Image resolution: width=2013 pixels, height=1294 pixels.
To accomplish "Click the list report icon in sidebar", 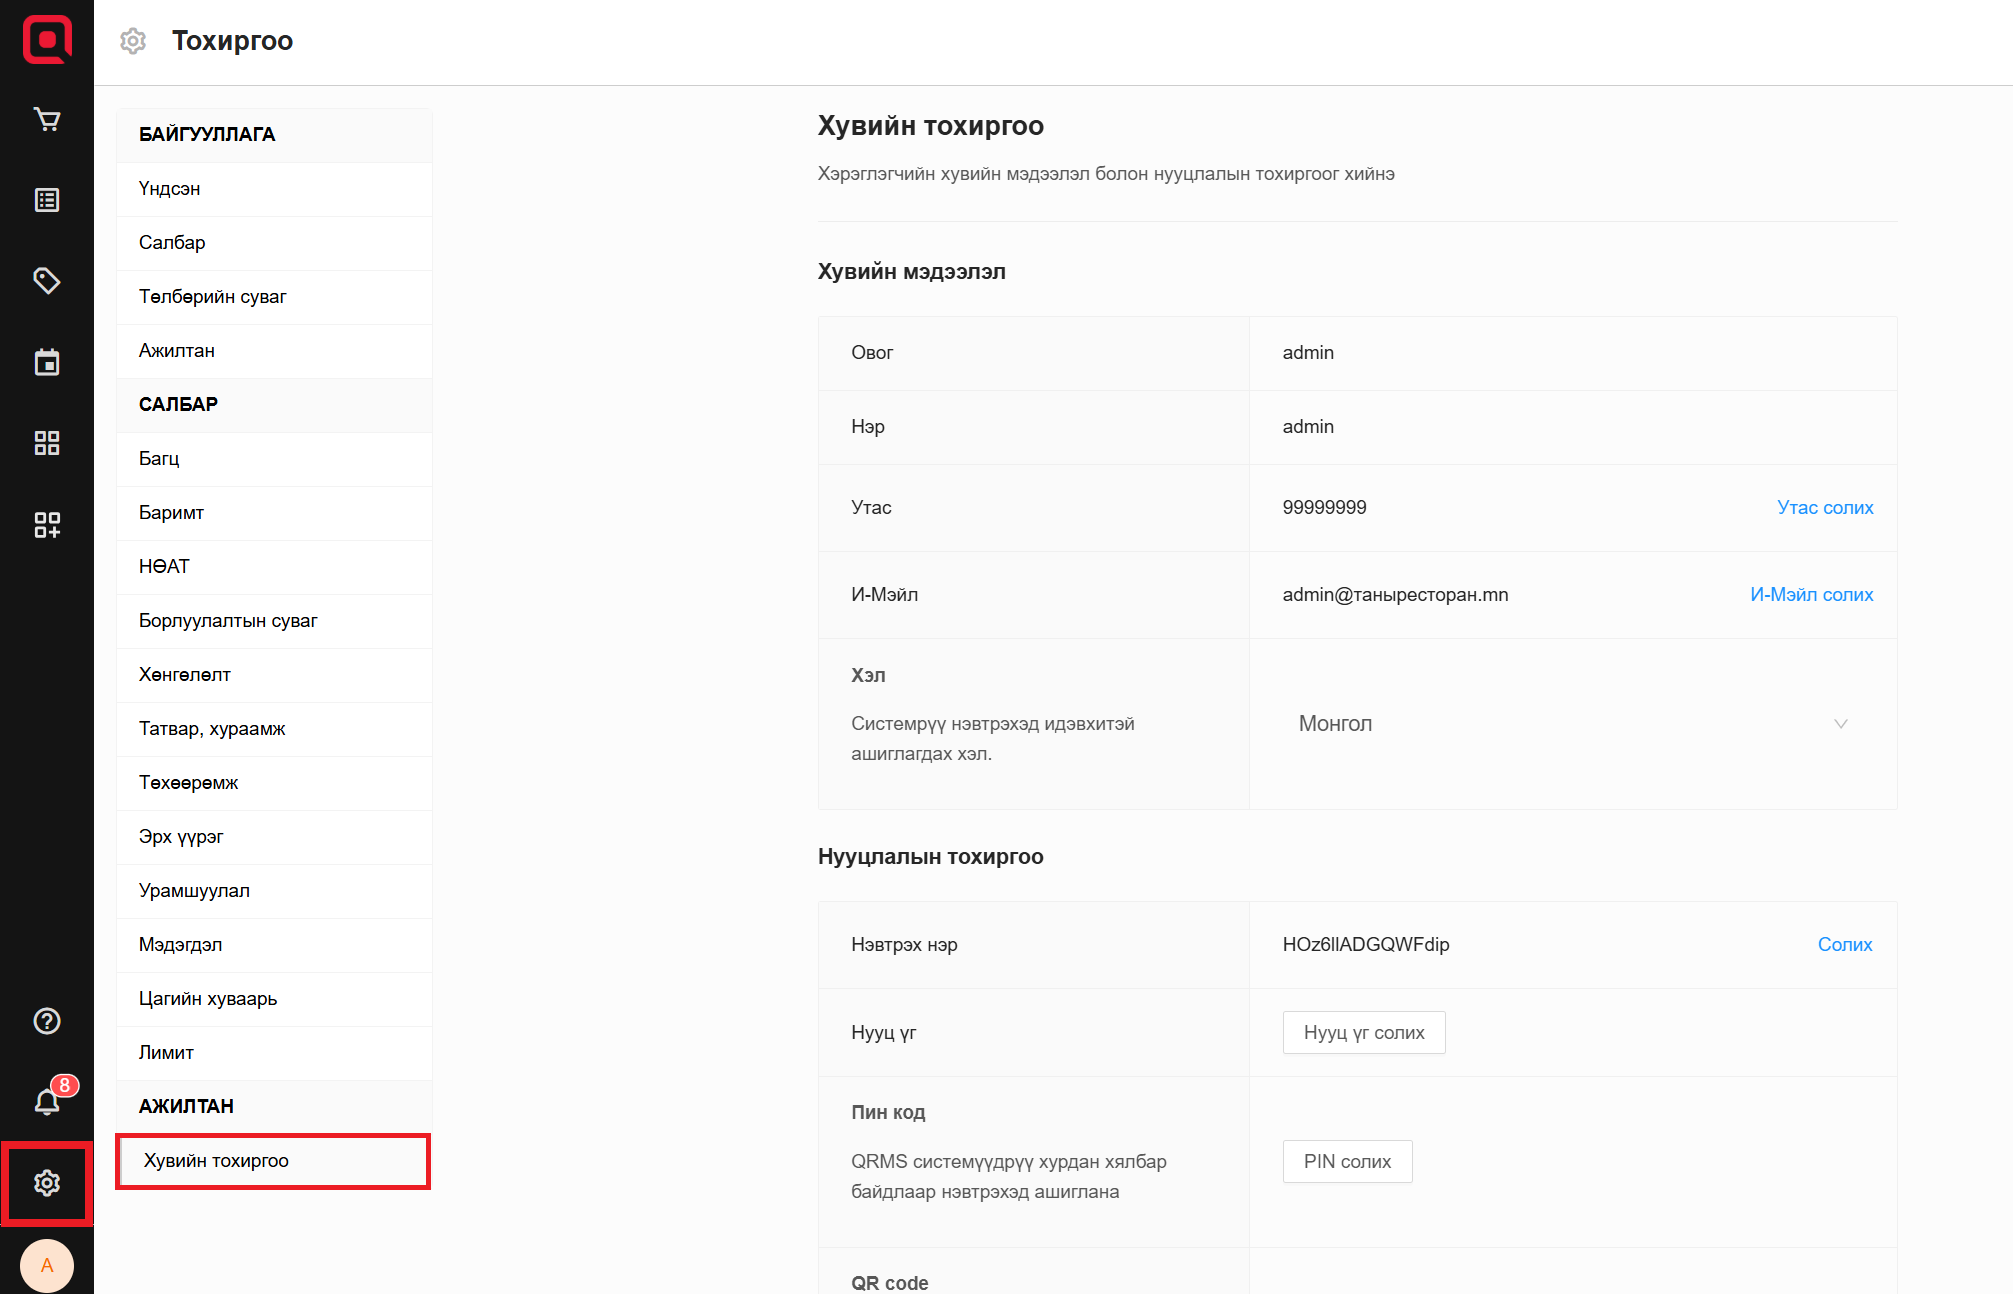I will [47, 200].
